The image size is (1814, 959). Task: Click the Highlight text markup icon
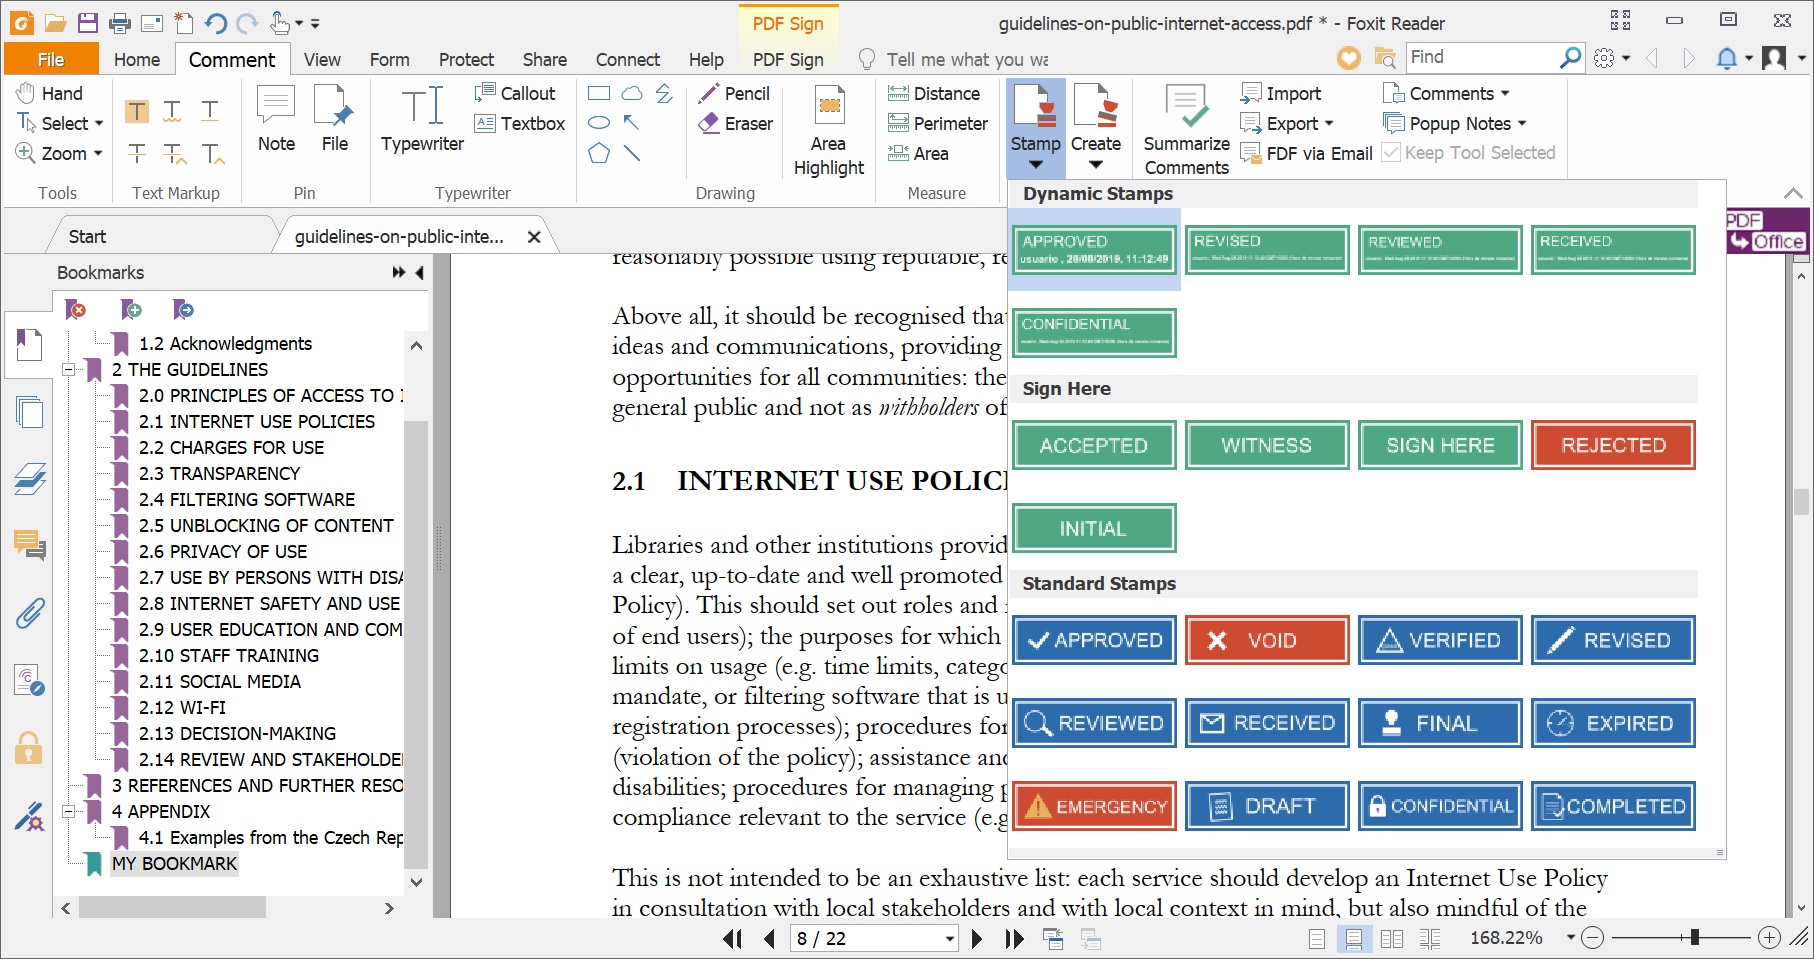click(x=137, y=111)
